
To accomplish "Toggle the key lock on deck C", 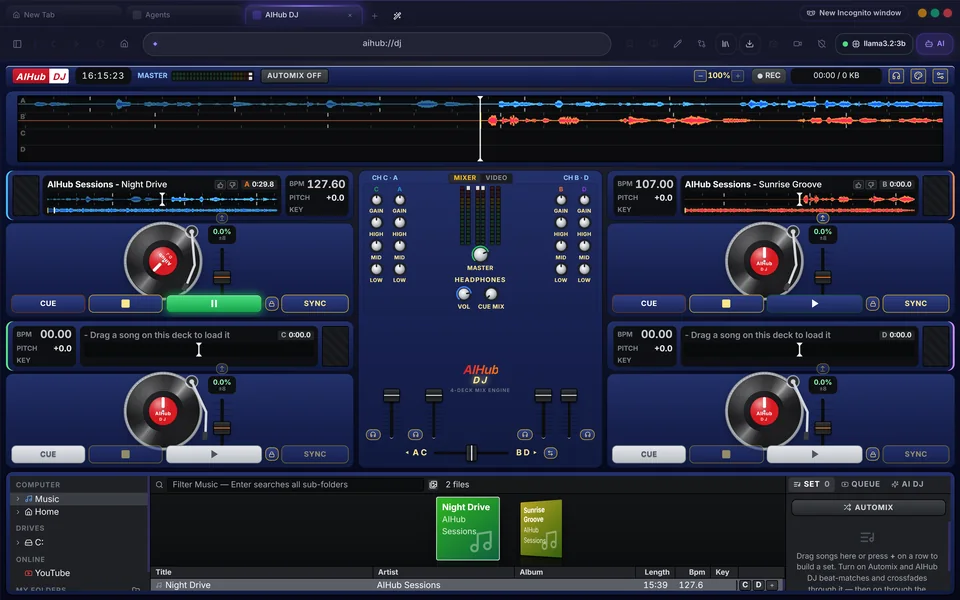I will 272,454.
